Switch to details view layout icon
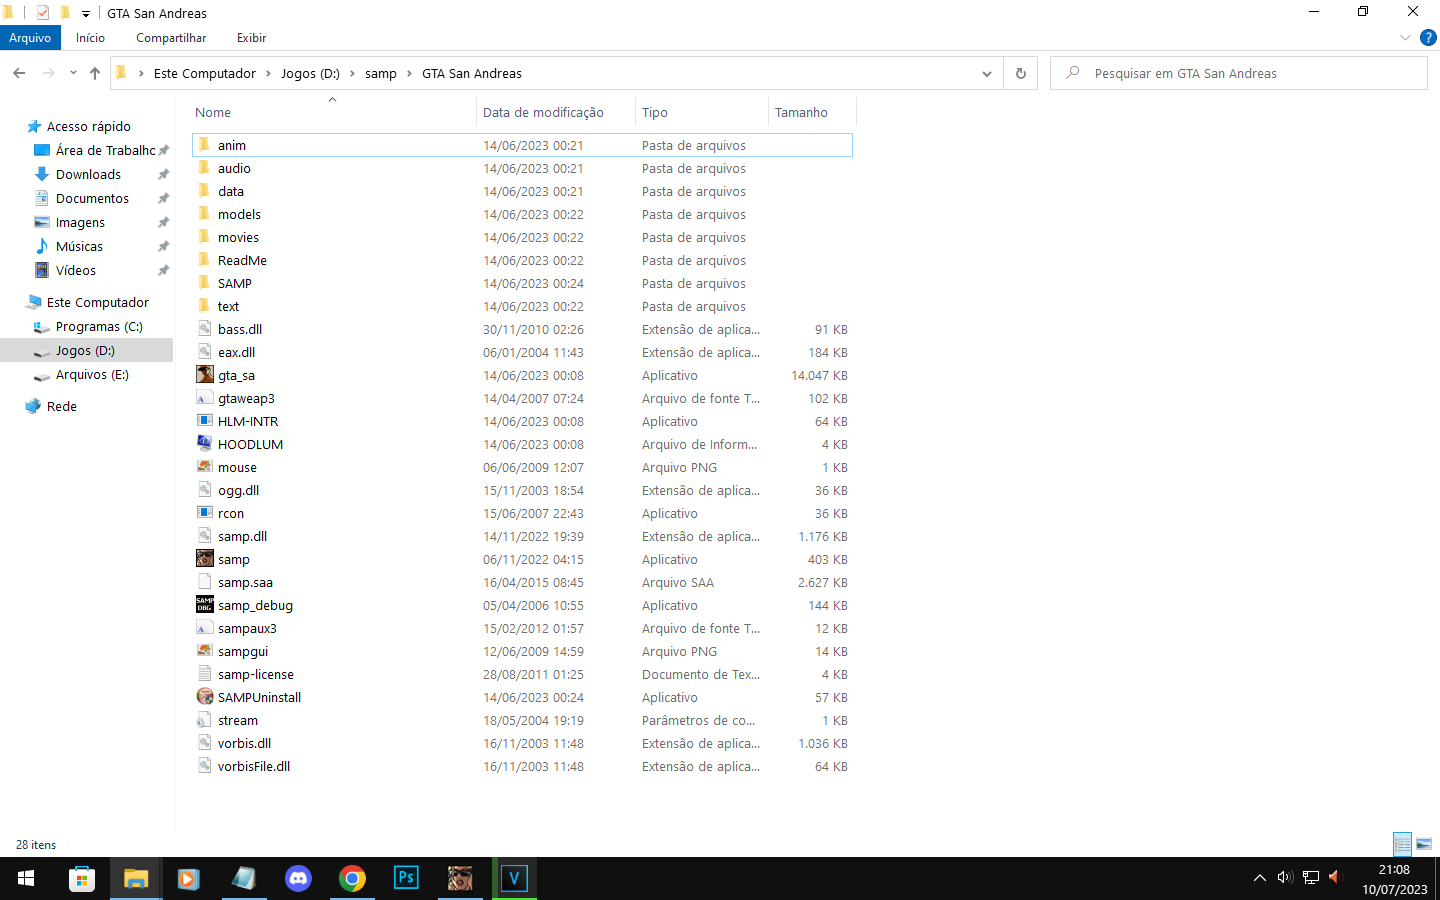Image resolution: width=1440 pixels, height=900 pixels. (x=1403, y=844)
